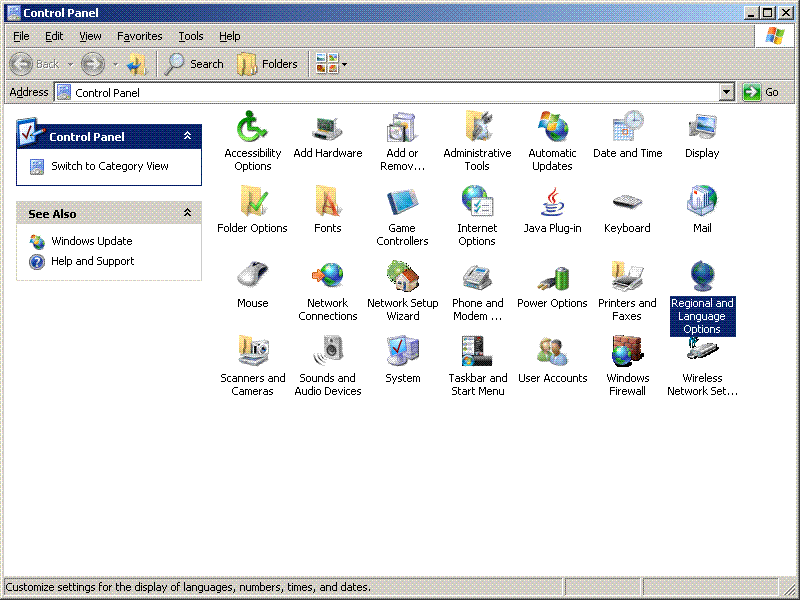Select Network Connections icon
The width and height of the screenshot is (800, 600).
328,277
